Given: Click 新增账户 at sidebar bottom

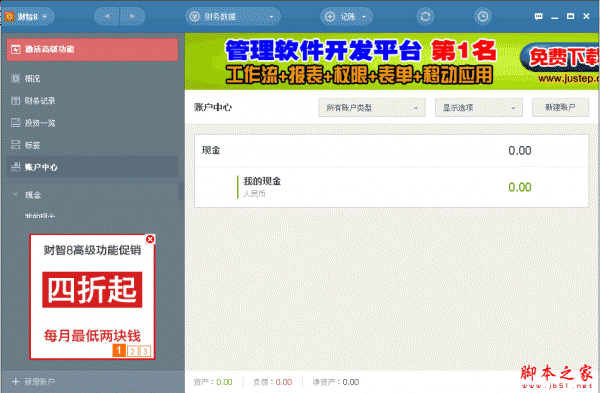Looking at the screenshot, I should pos(34,382).
